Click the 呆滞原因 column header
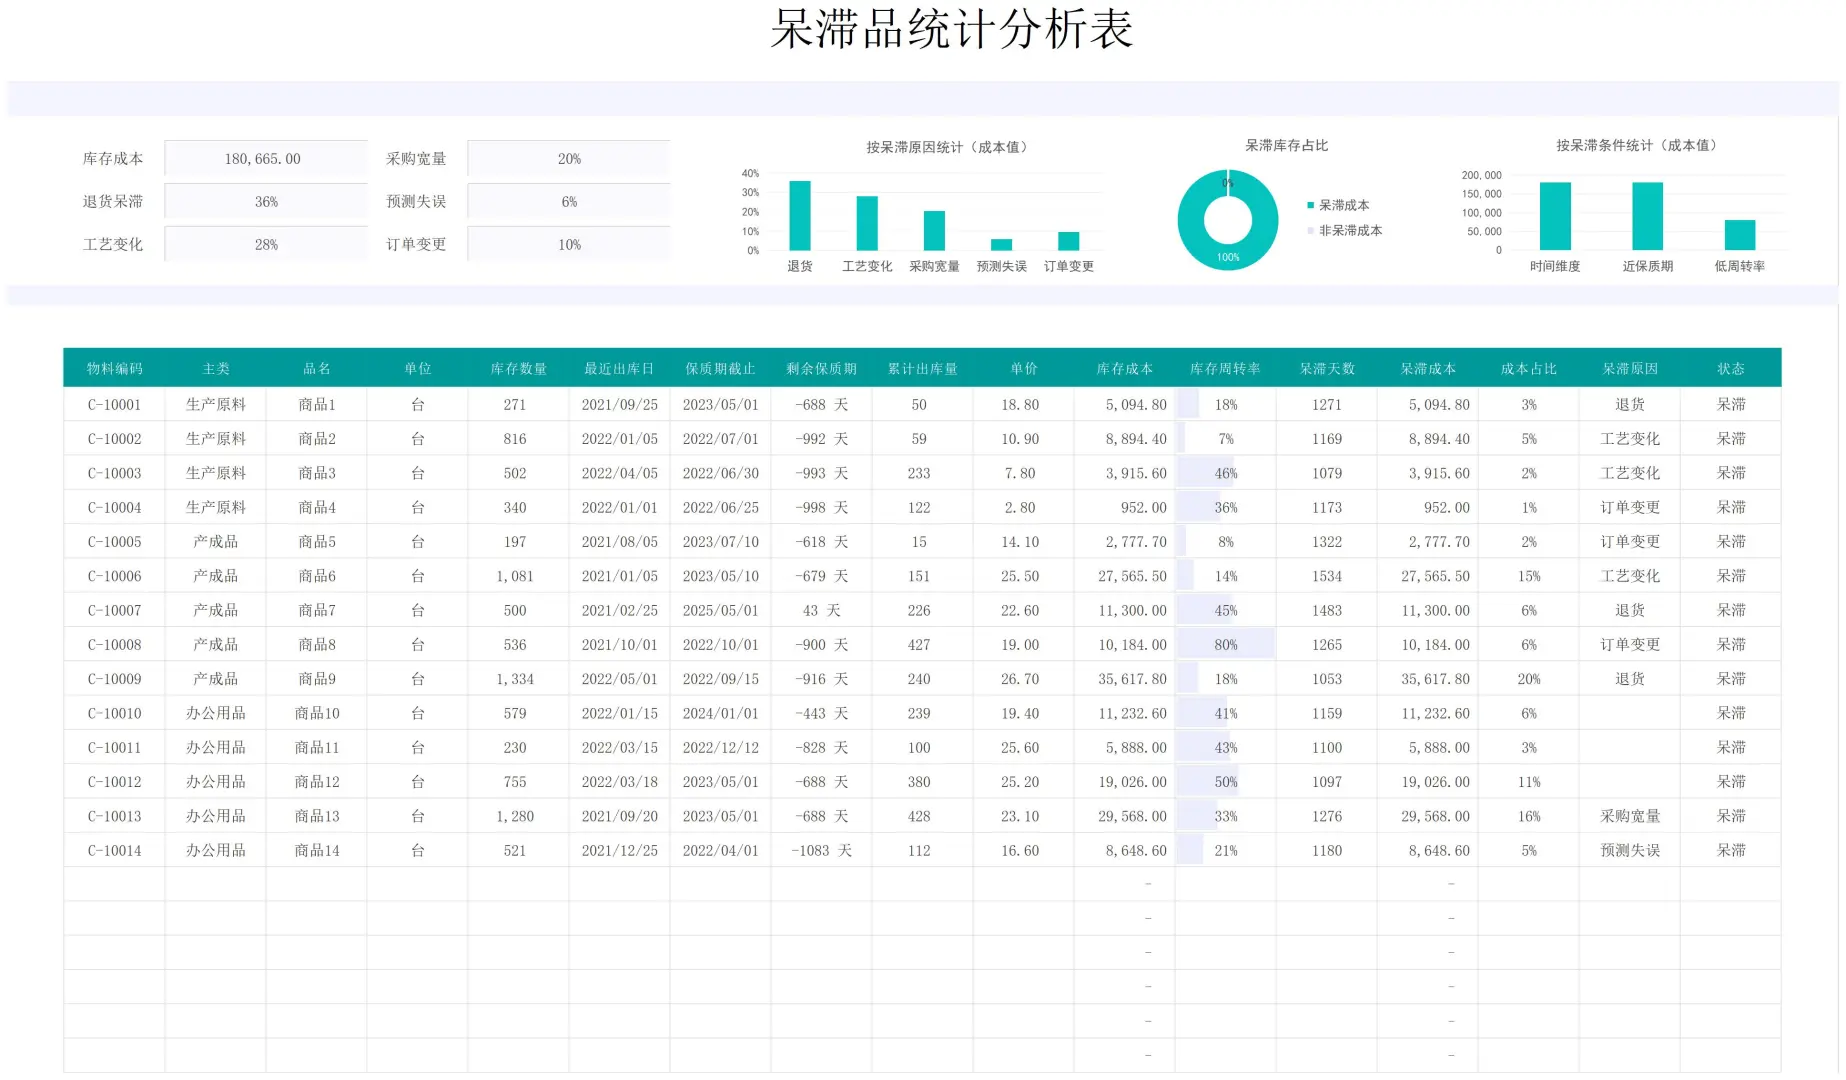Viewport: 1846px width, 1080px height. 1630,368
